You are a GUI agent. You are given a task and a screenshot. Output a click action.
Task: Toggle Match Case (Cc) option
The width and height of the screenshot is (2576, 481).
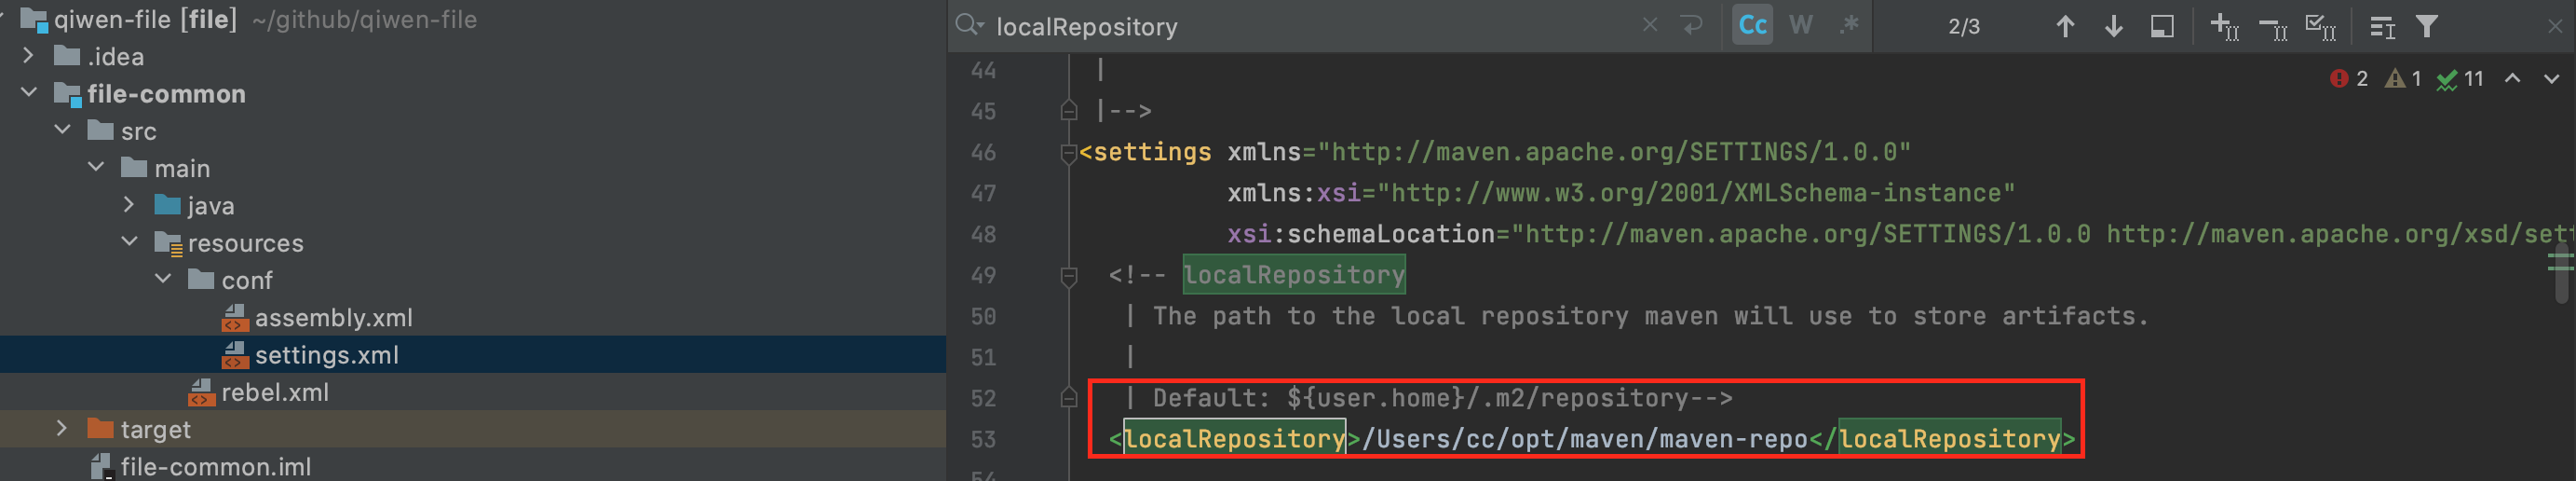[1752, 26]
